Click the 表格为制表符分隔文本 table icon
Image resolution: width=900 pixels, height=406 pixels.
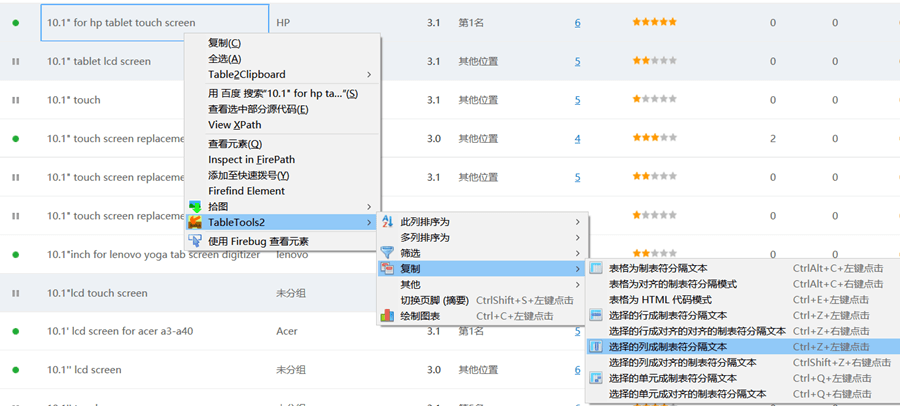596,269
